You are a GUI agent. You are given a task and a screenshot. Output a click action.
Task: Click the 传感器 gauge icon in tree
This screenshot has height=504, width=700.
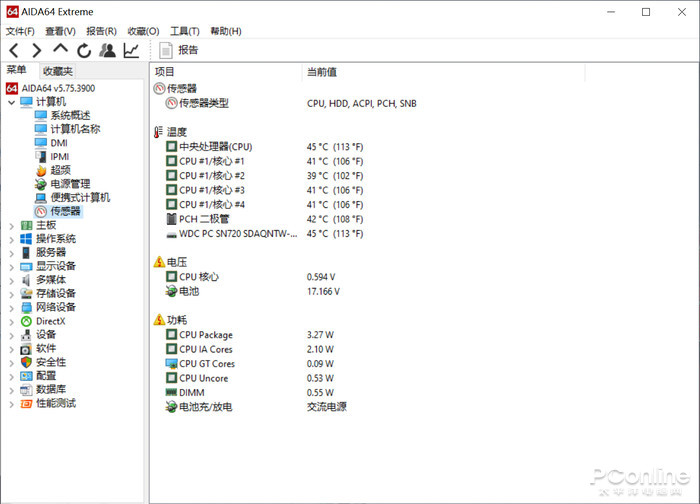tap(41, 212)
